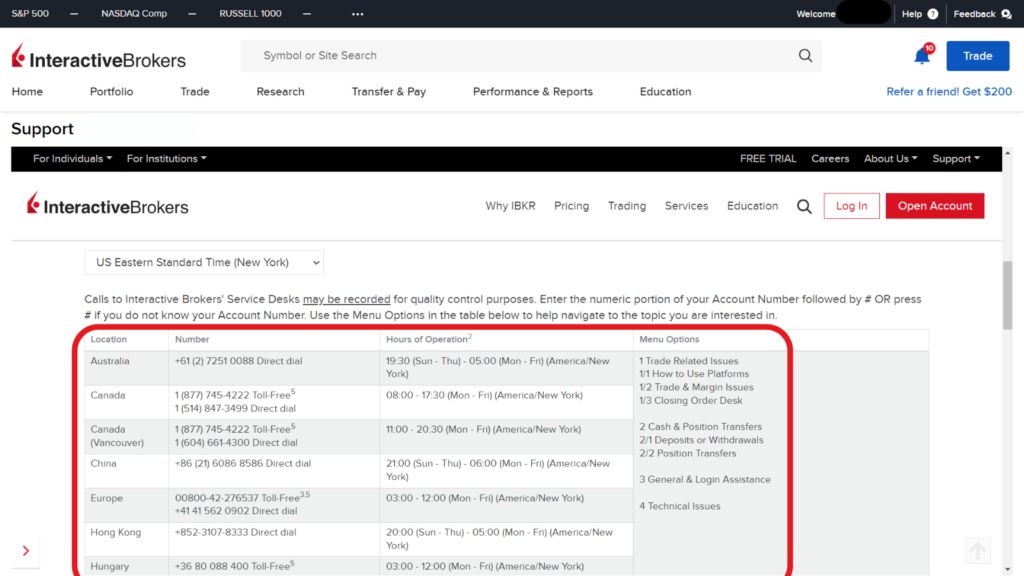The width and height of the screenshot is (1024, 576).
Task: Click the Open Account button
Action: click(934, 206)
